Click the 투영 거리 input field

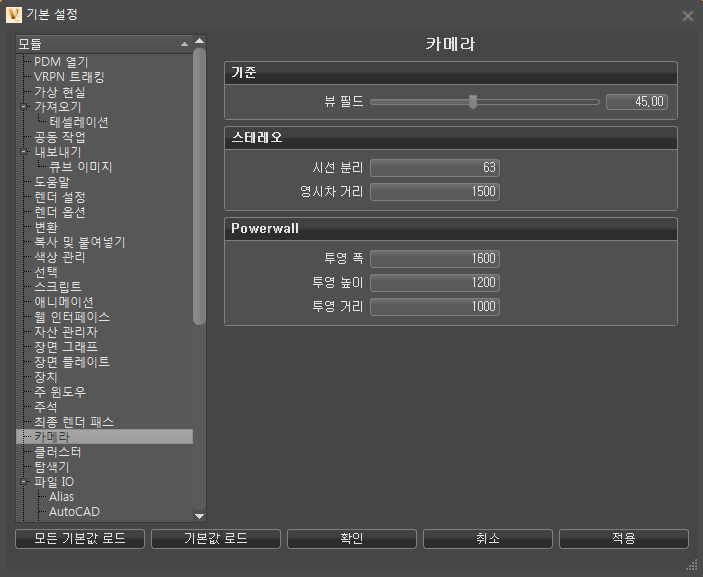pos(435,307)
